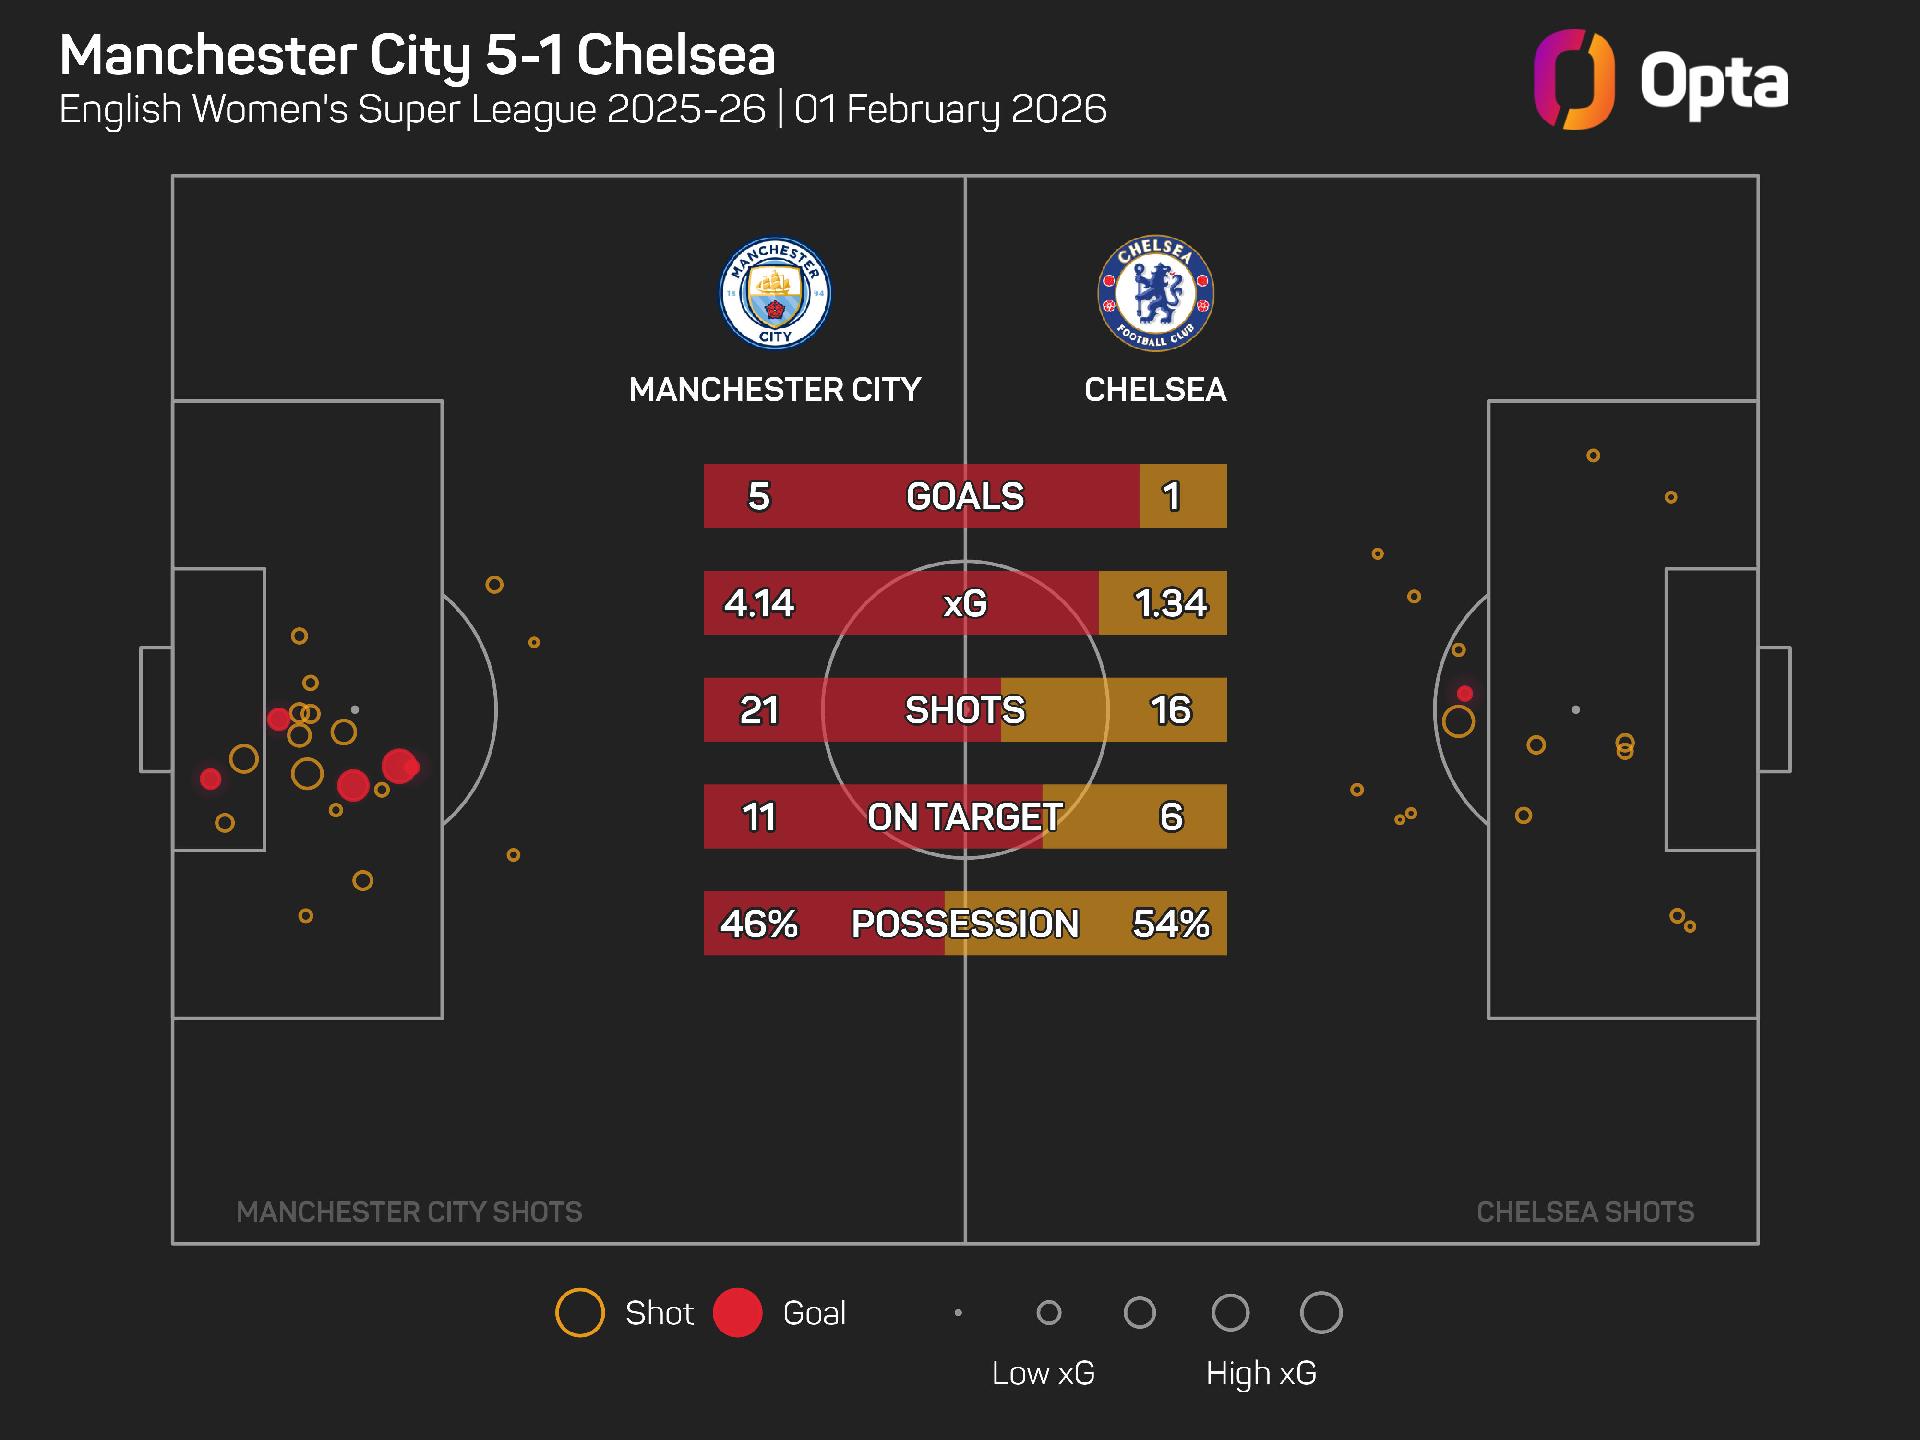This screenshot has width=1920, height=1440.
Task: Click the smallest Low xG legend dot
Action: point(958,1313)
